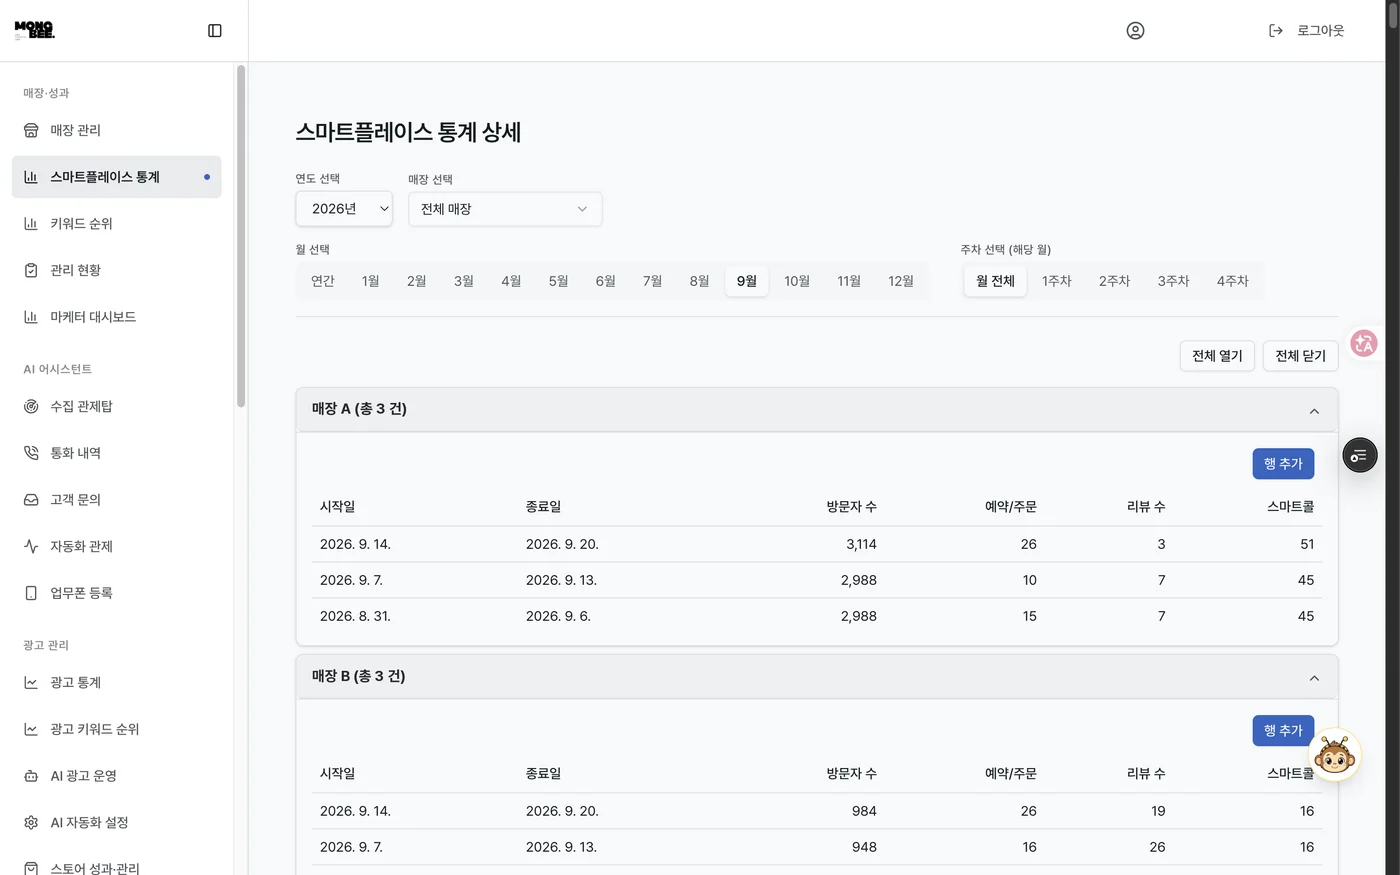Click 매장 A visitor count 3,114
Viewport: 1400px width, 875px height.
click(x=861, y=544)
